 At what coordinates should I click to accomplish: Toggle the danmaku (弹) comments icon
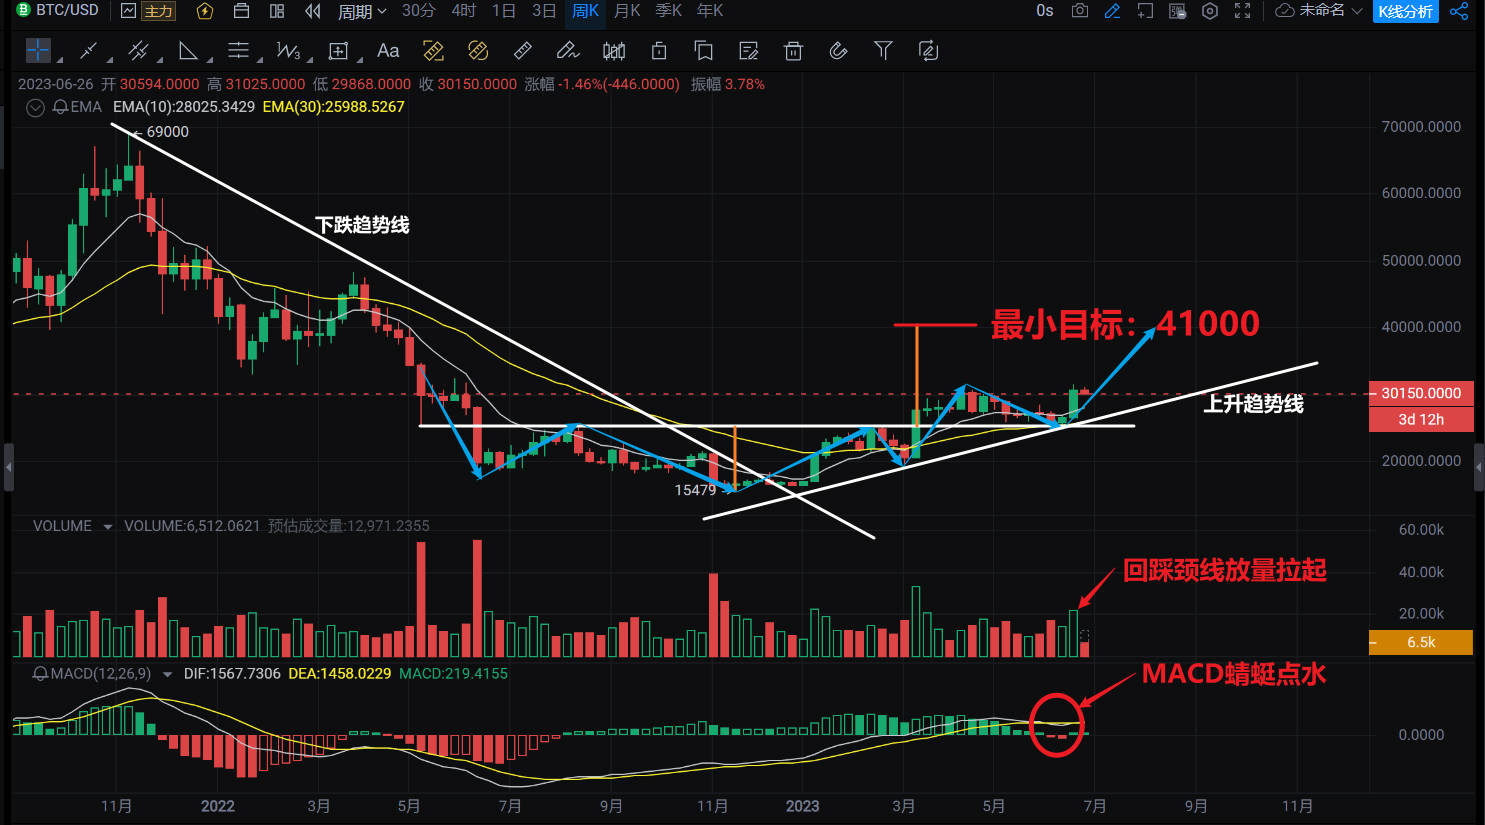(x=1178, y=11)
